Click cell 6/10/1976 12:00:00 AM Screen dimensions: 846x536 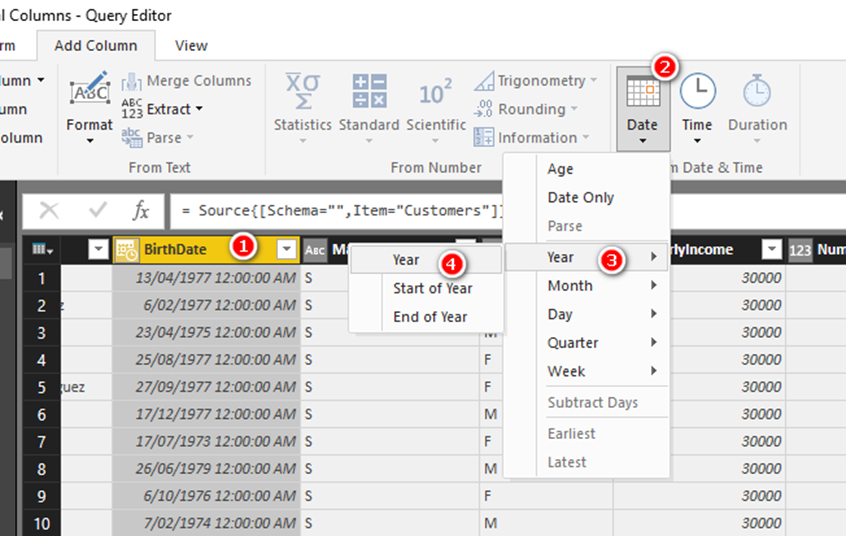[x=206, y=496]
